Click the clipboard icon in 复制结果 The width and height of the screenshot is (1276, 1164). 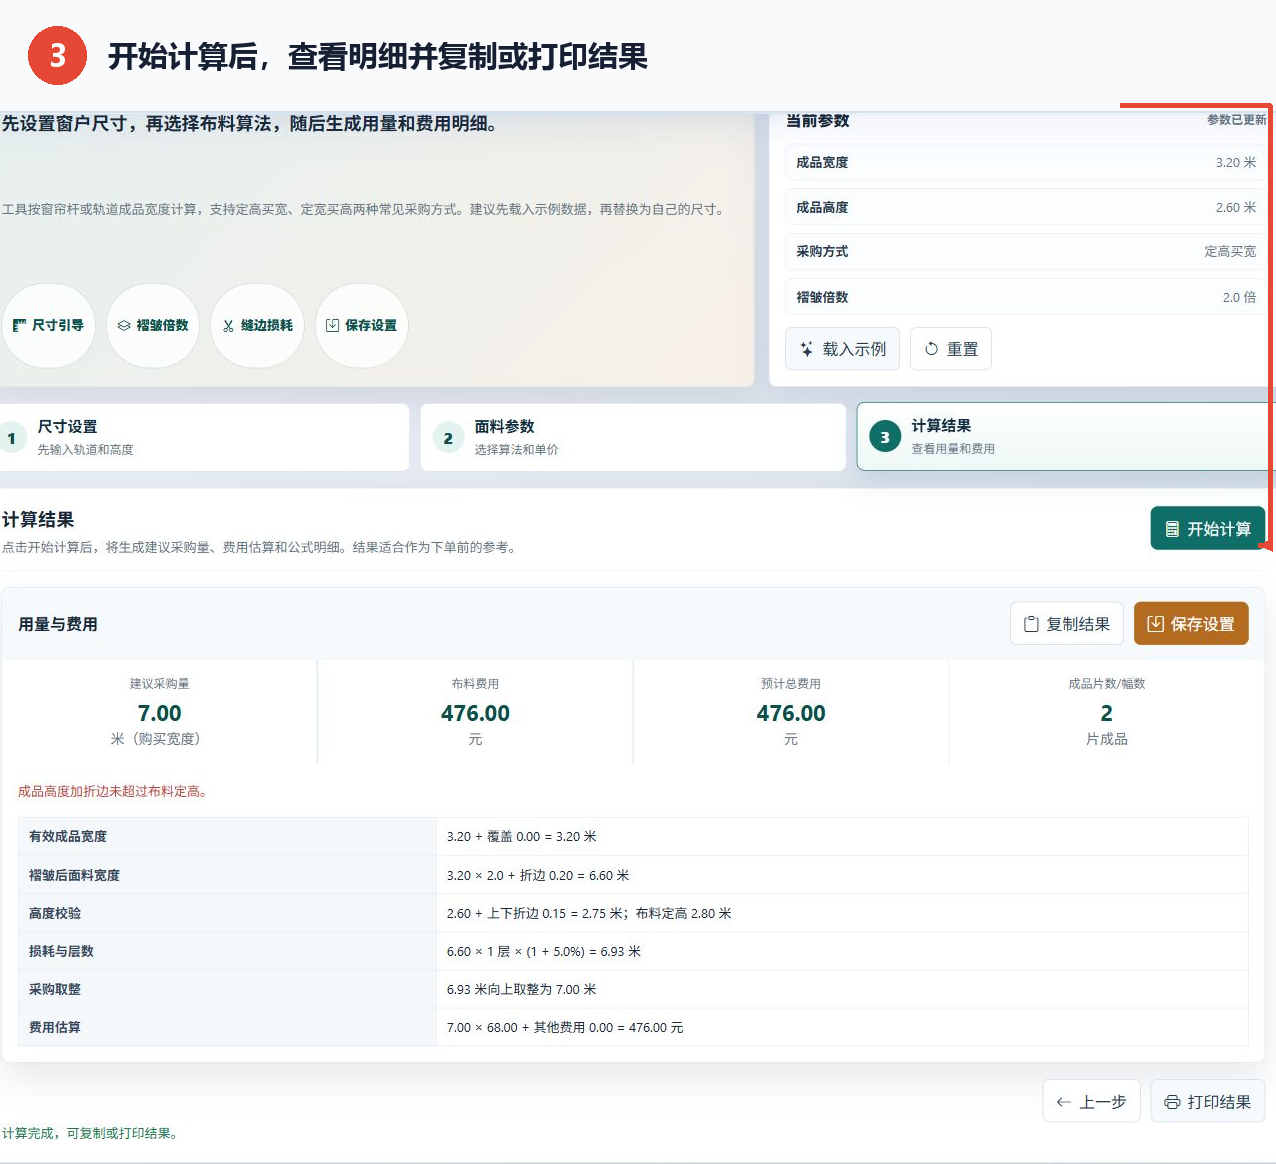pos(1031,624)
